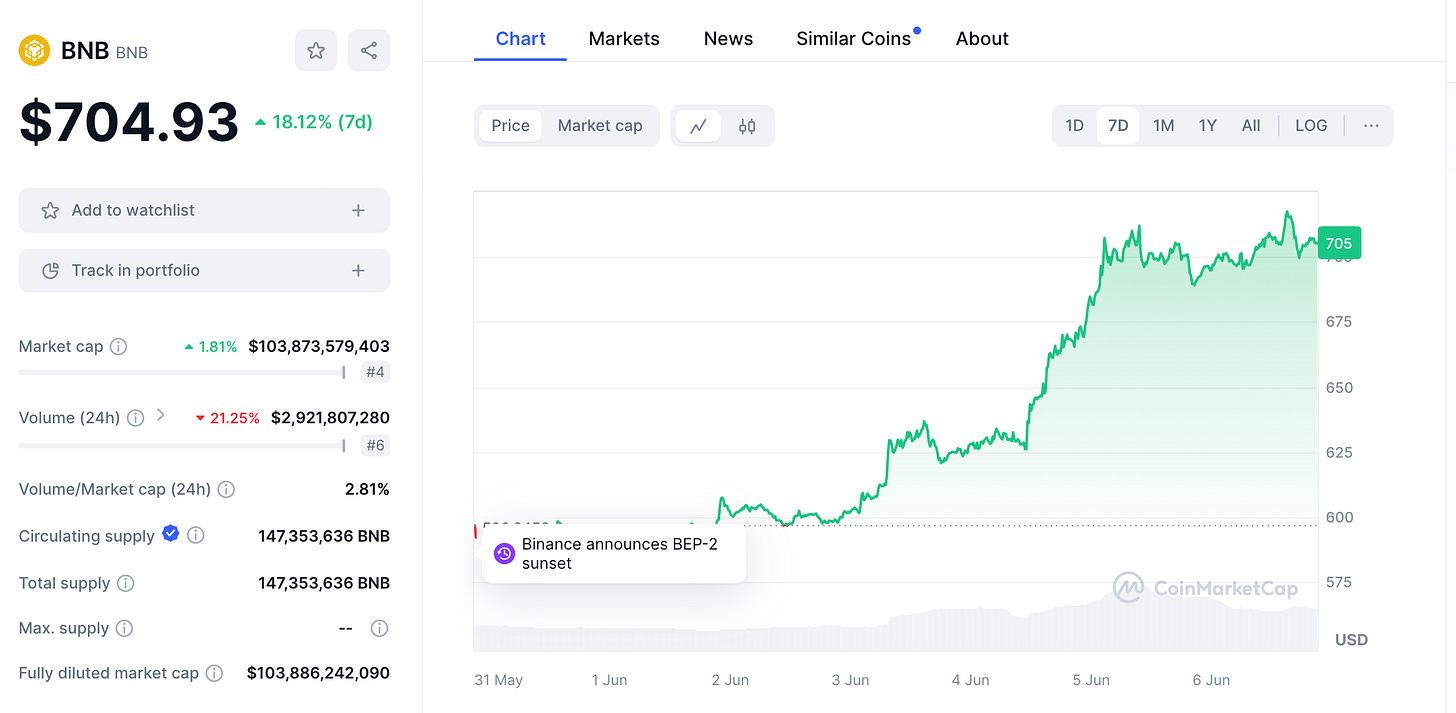Open the Markets tab

(x=624, y=39)
